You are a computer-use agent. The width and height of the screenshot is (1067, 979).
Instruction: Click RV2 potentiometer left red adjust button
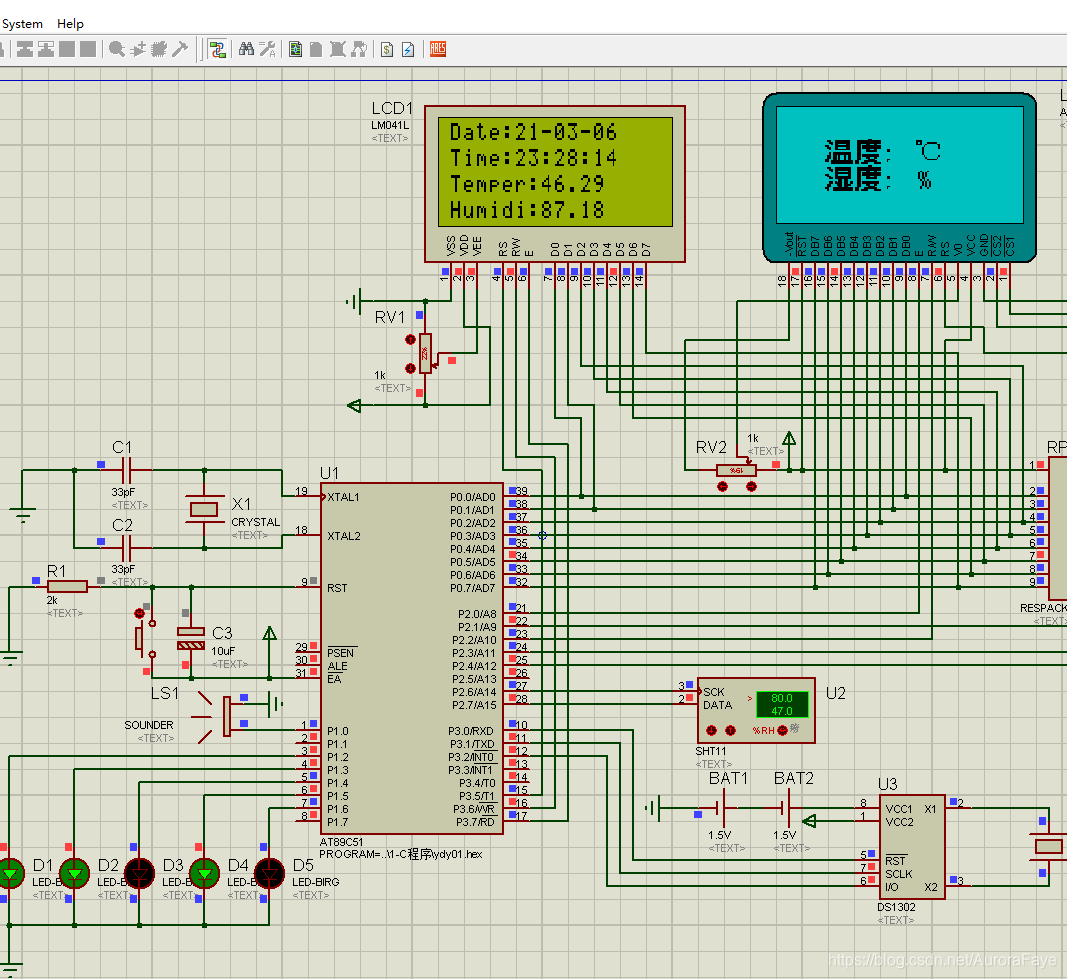tap(723, 486)
